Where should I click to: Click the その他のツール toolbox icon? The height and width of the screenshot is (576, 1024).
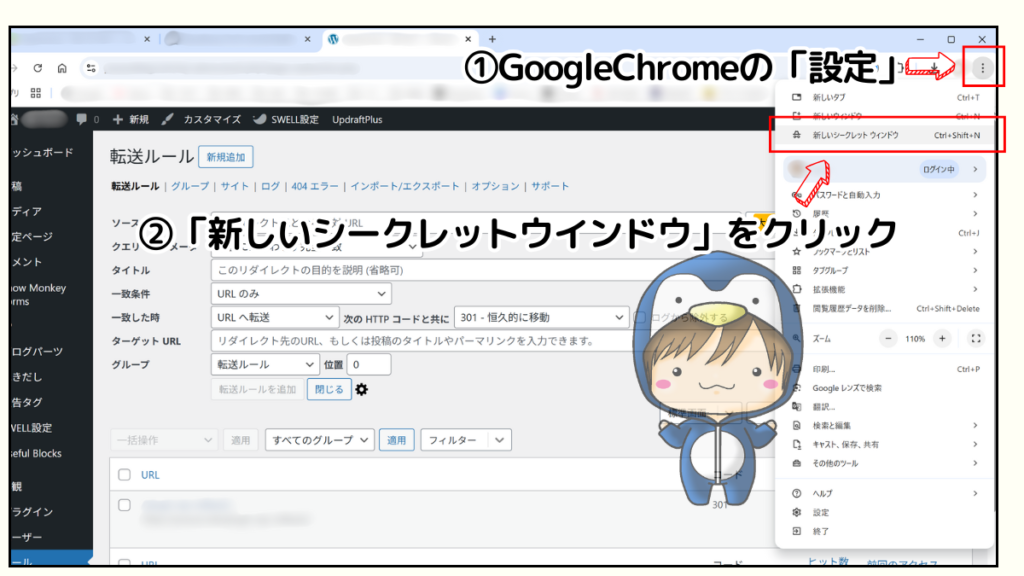click(797, 464)
